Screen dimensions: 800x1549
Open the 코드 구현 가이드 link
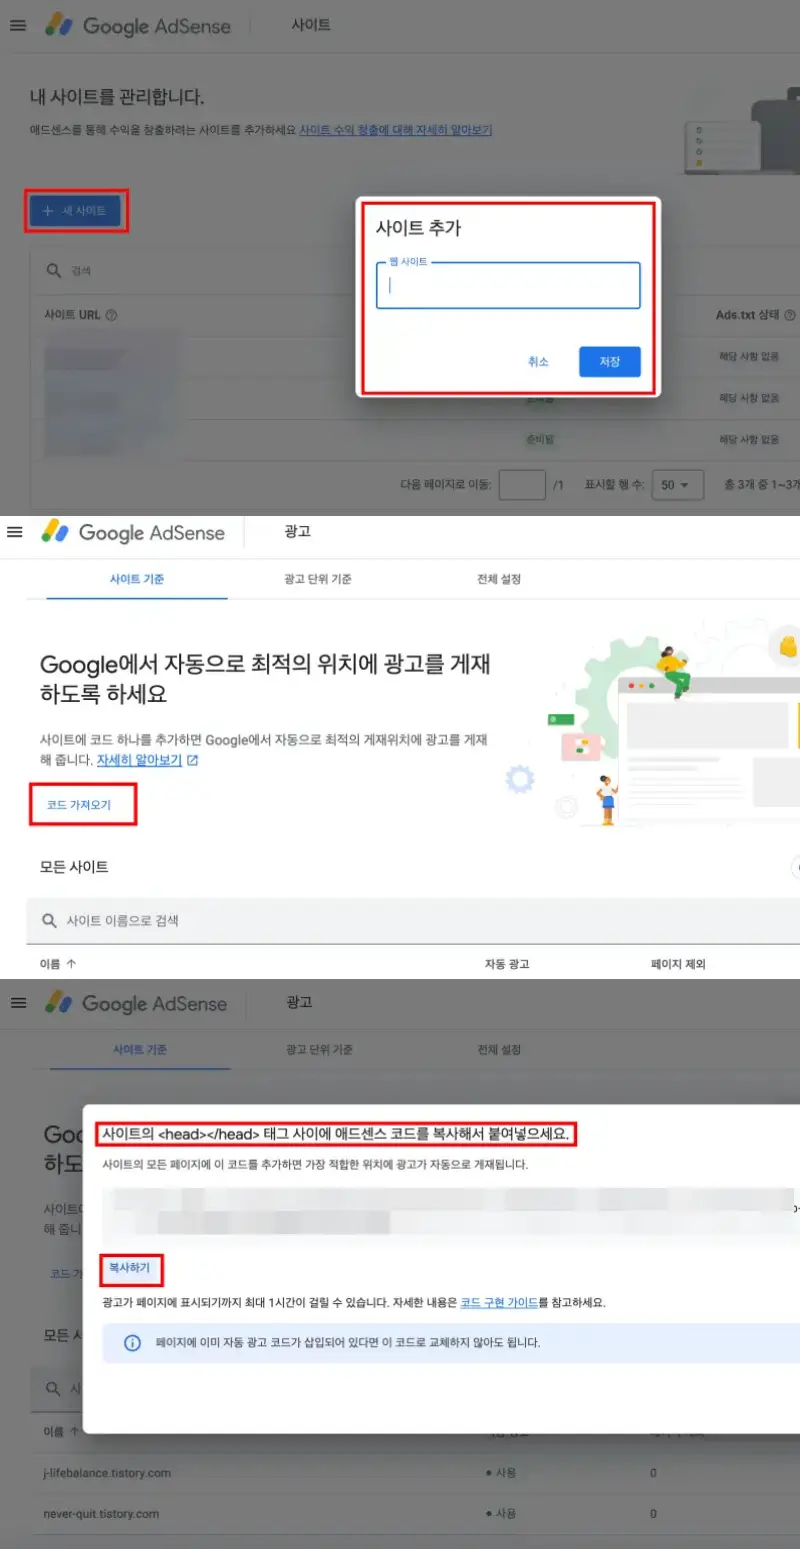499,1303
